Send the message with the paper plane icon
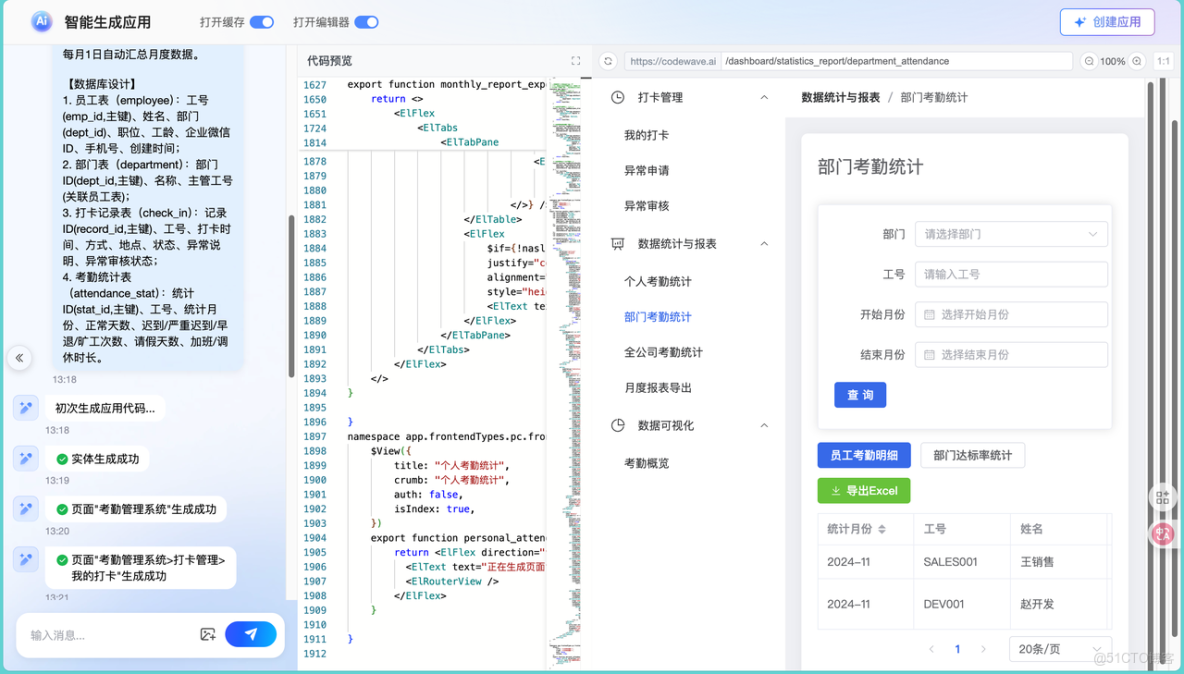This screenshot has height=674, width=1184. click(x=251, y=634)
